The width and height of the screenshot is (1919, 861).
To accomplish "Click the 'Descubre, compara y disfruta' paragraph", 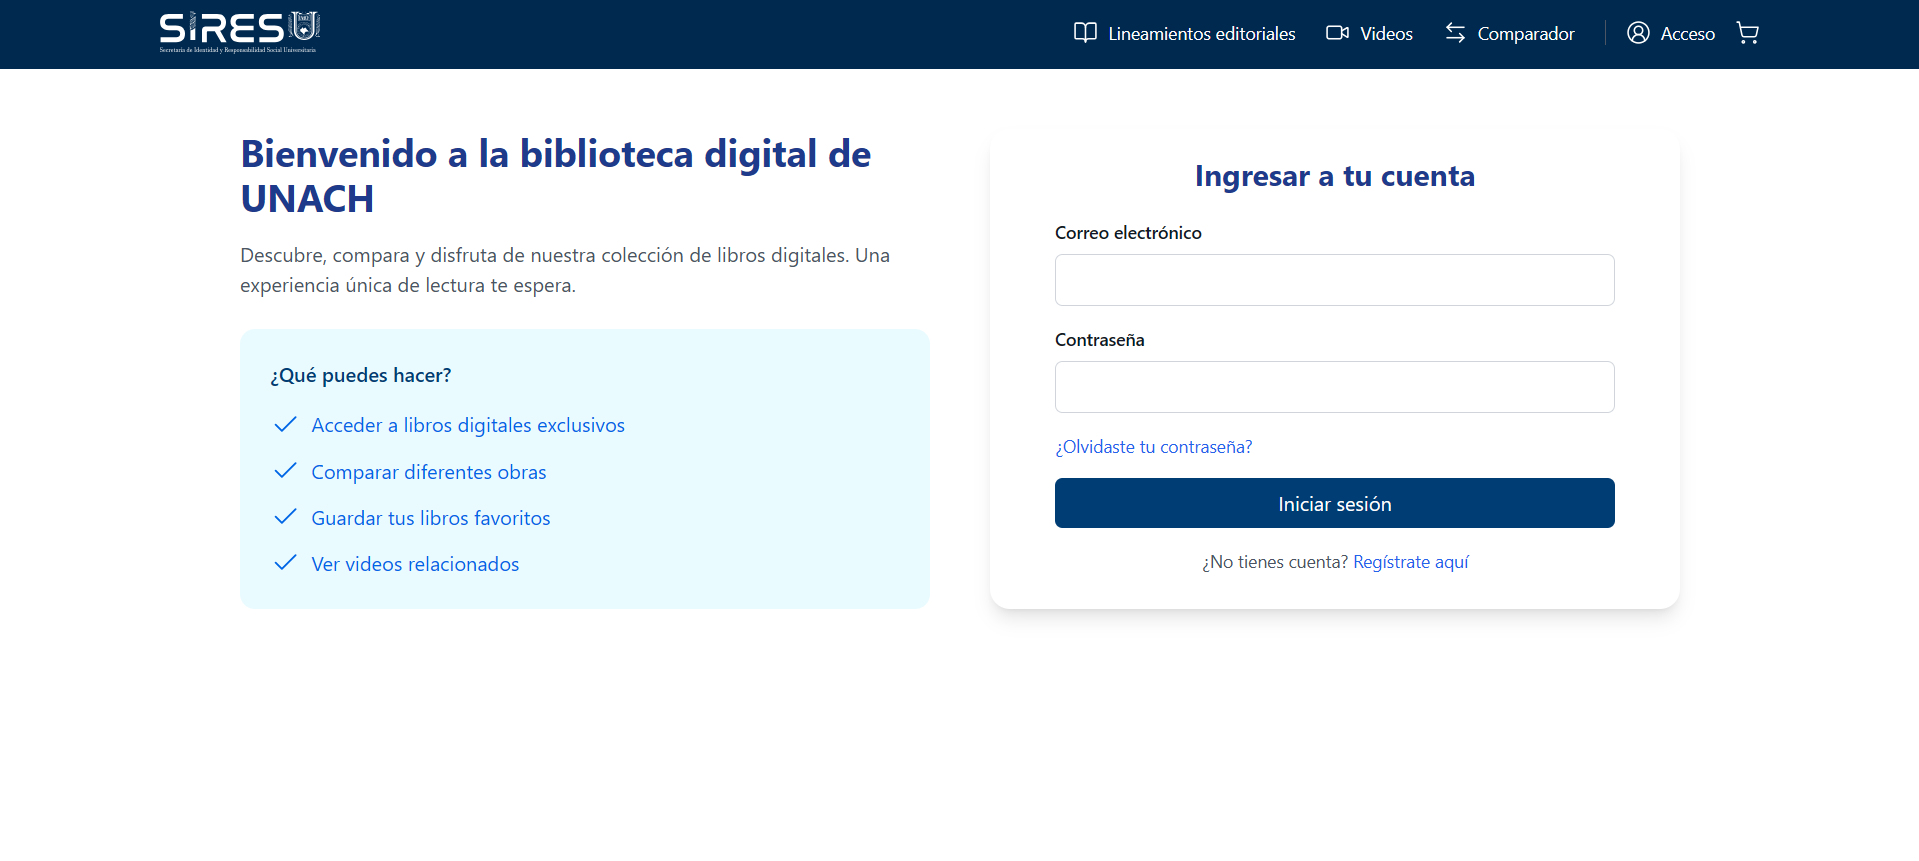I will 565,270.
